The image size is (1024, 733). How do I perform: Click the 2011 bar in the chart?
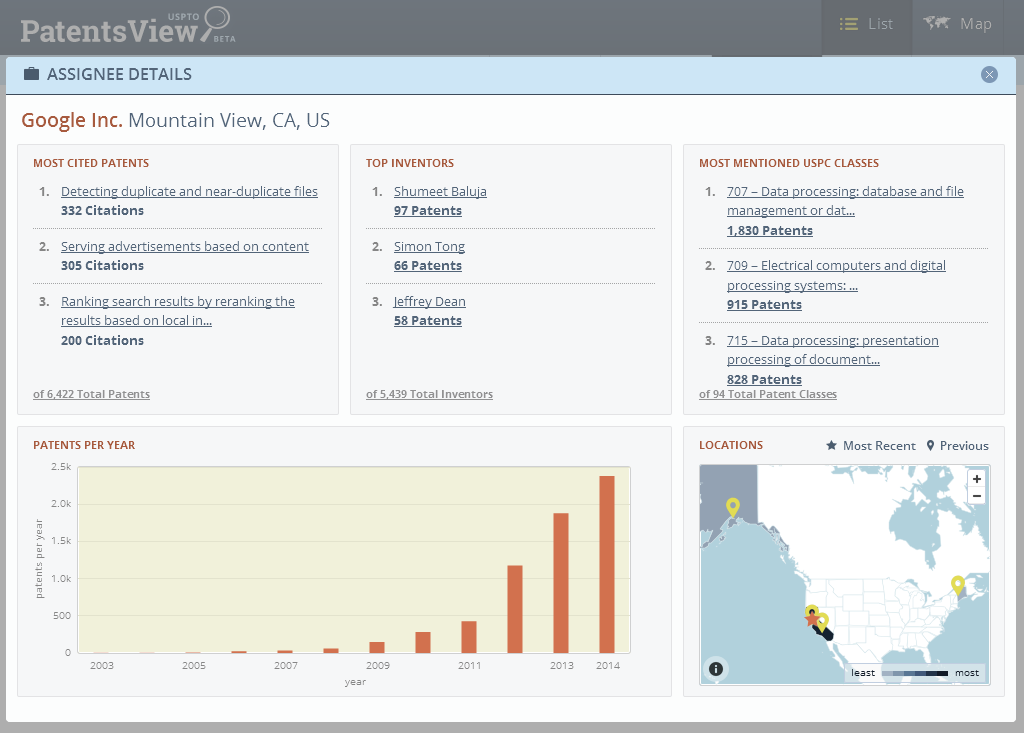pos(469,637)
